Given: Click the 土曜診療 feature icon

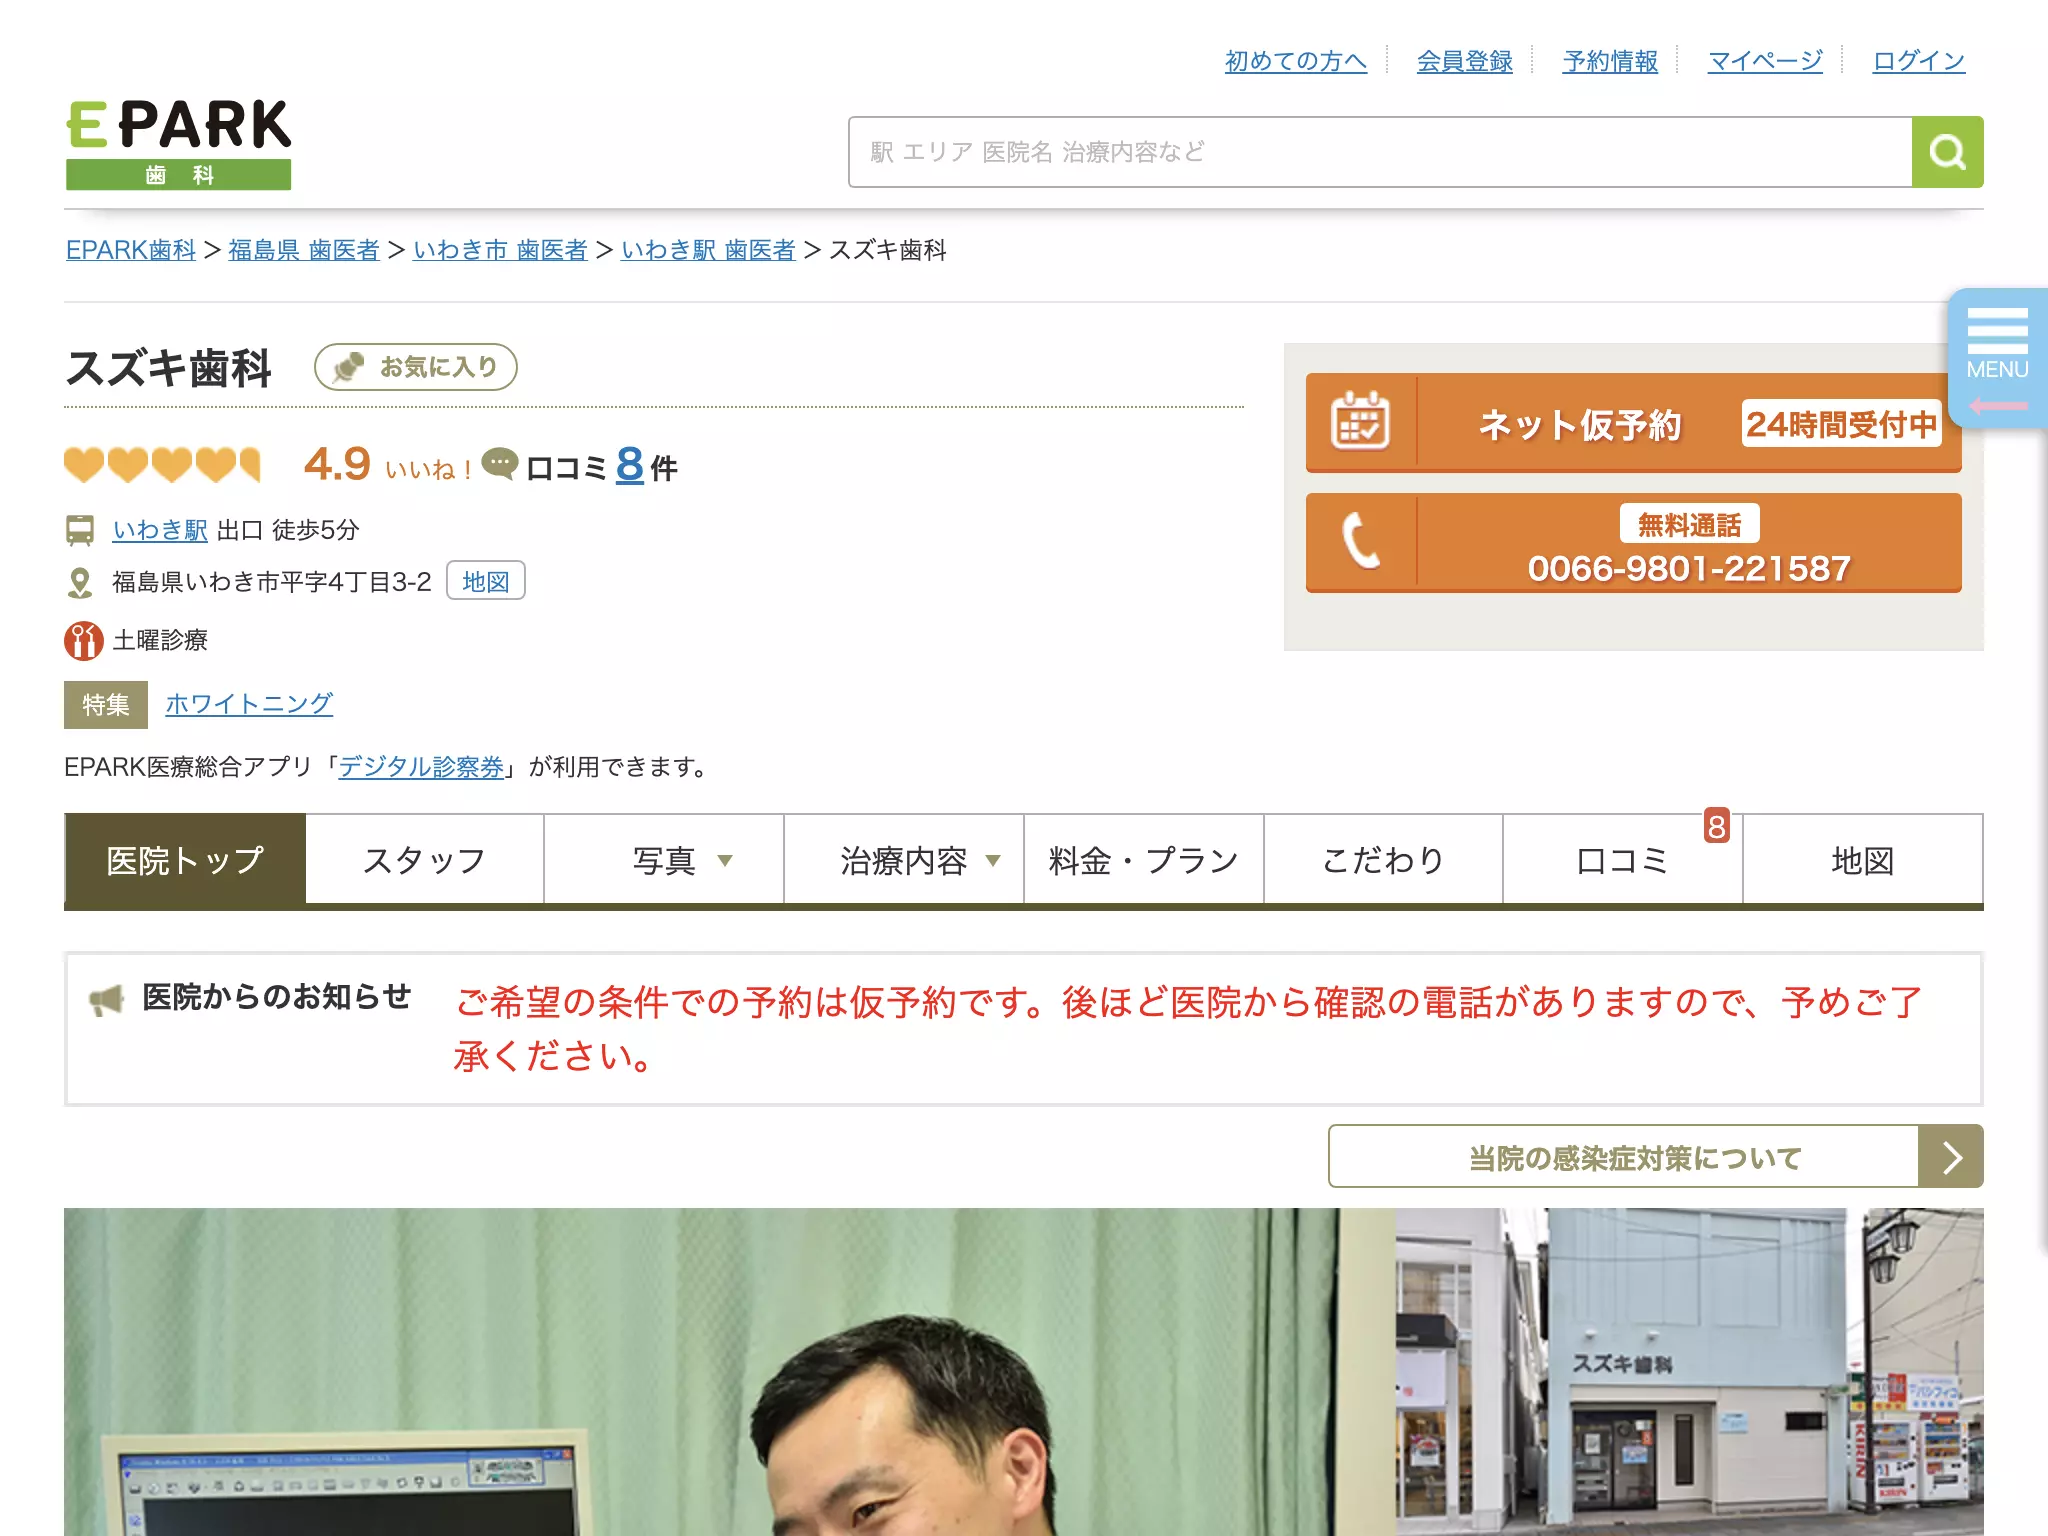Looking at the screenshot, I should (84, 641).
